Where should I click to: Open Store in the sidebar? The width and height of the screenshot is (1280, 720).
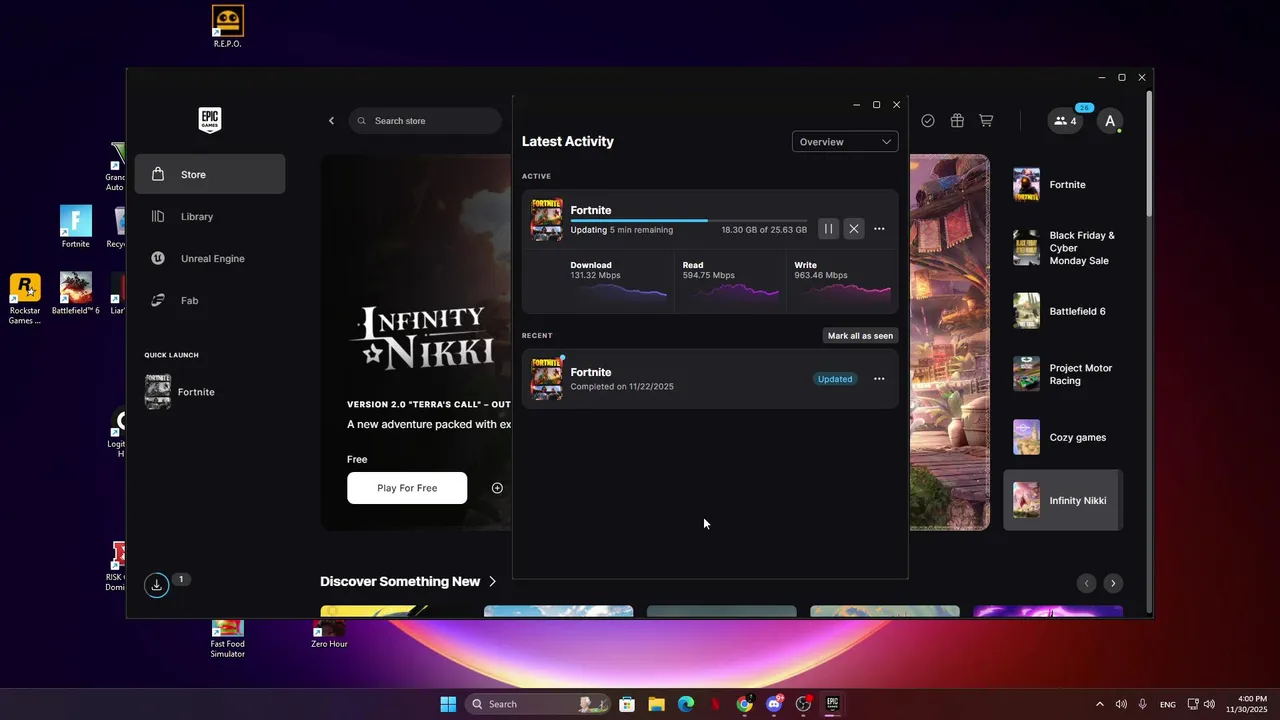point(210,174)
